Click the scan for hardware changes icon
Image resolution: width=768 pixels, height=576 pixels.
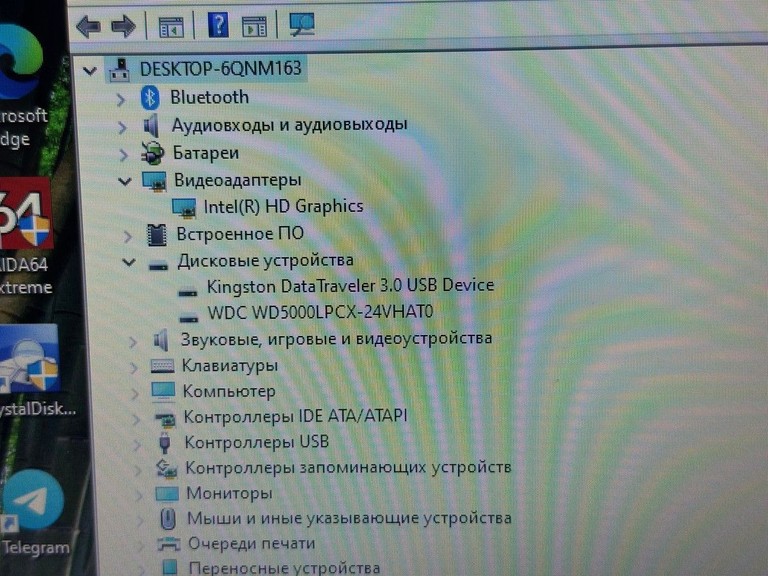[302, 24]
